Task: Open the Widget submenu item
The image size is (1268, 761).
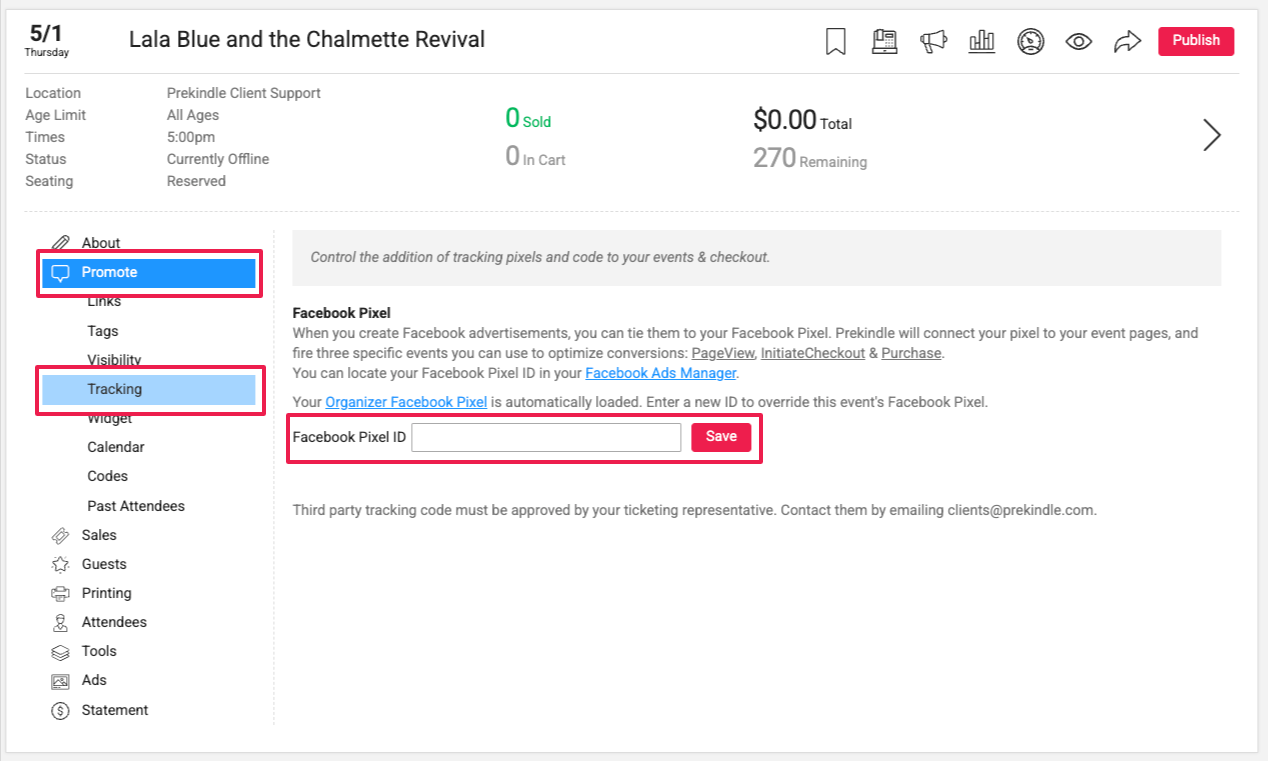Action: (110, 418)
